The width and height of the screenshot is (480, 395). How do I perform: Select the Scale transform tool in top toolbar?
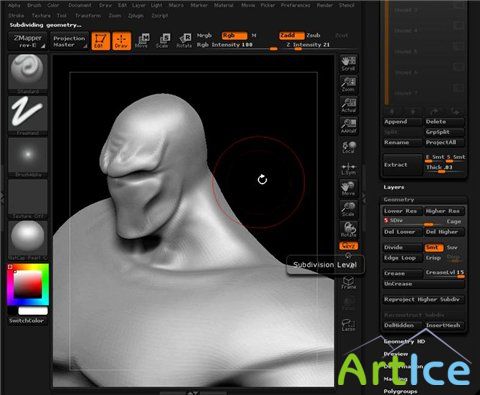click(x=163, y=41)
